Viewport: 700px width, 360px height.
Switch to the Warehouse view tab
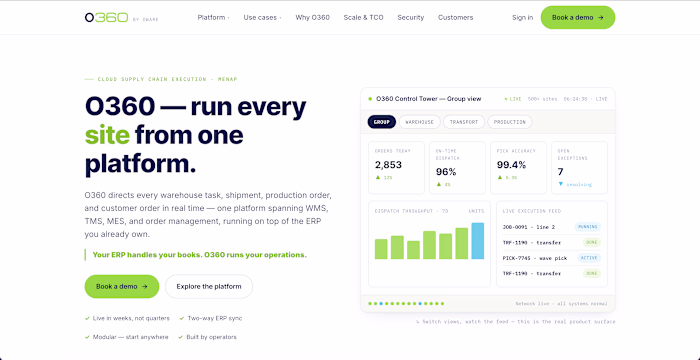[x=420, y=122]
